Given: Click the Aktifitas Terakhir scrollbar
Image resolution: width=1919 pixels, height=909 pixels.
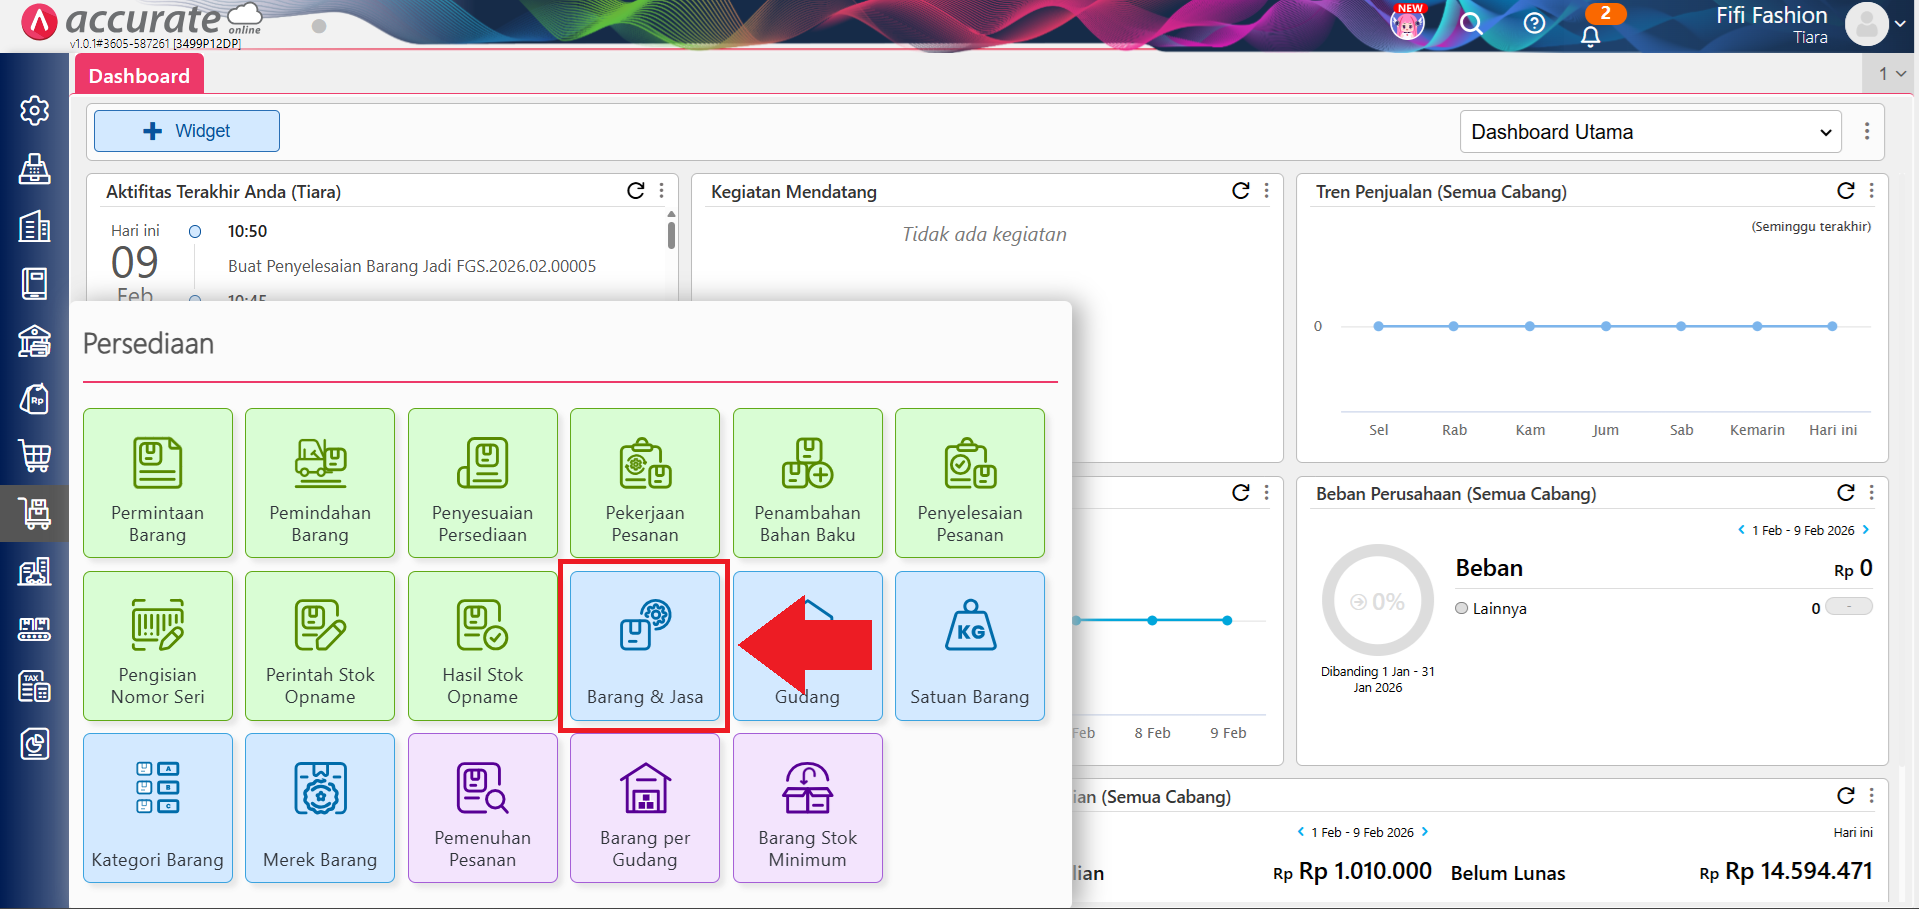Looking at the screenshot, I should coord(671,235).
